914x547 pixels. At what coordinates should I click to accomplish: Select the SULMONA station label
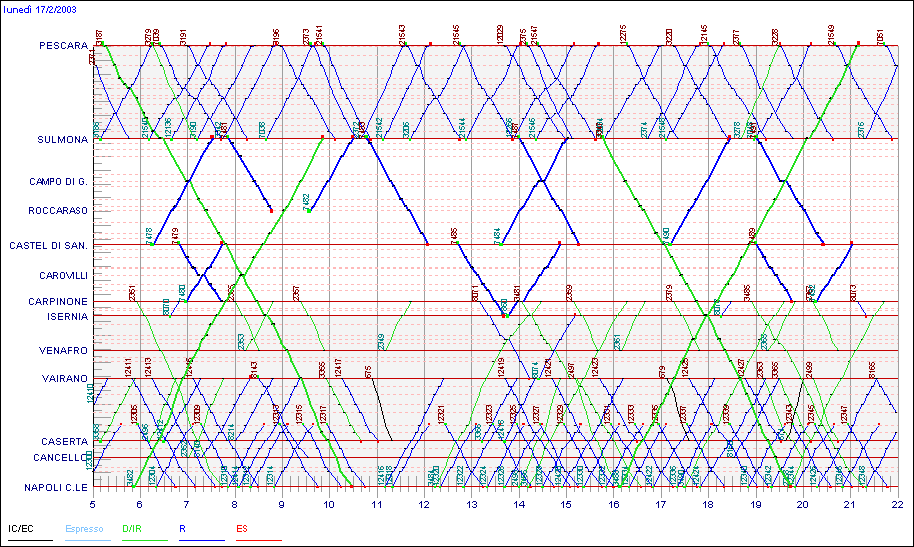pyautogui.click(x=63, y=140)
